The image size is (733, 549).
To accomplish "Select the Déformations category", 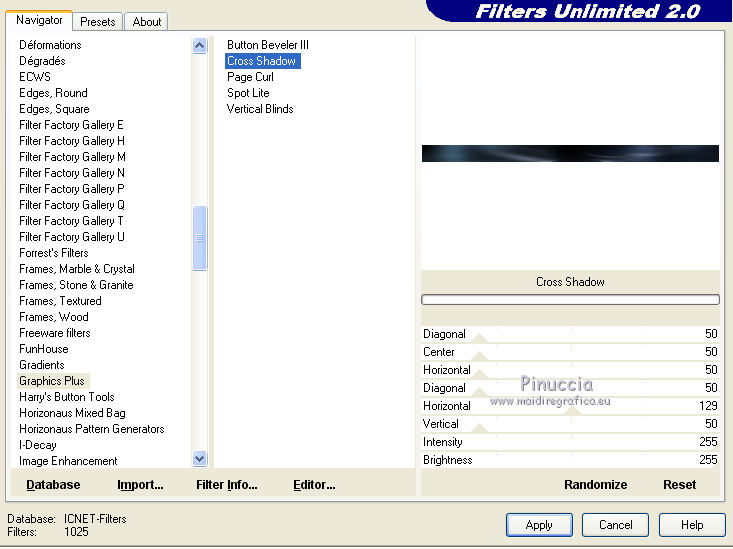I will coord(50,45).
